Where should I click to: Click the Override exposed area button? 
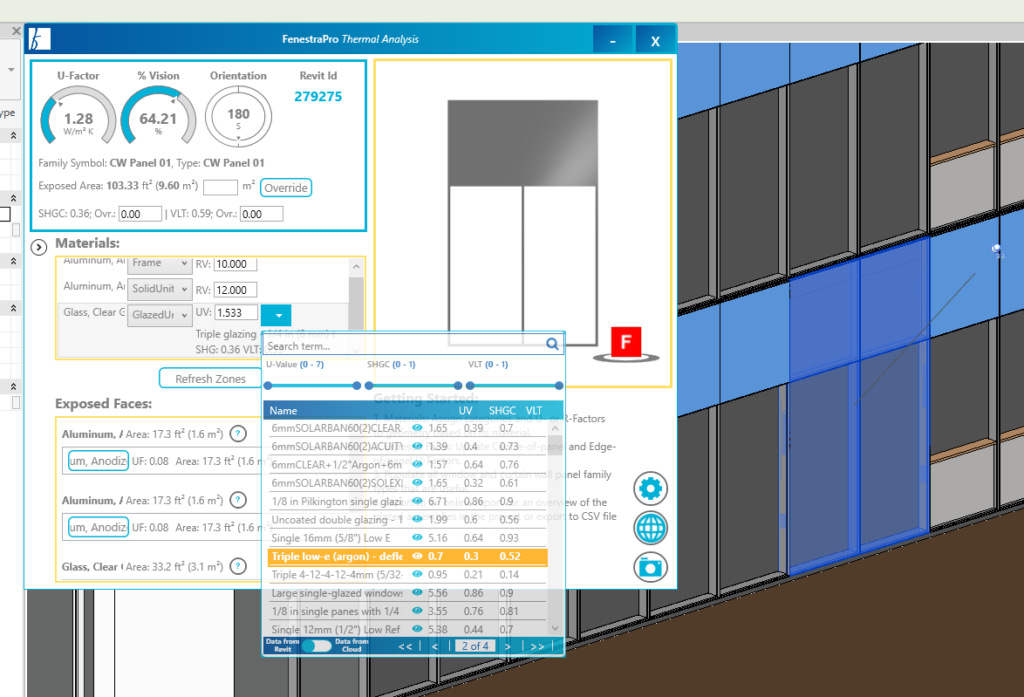(x=285, y=187)
